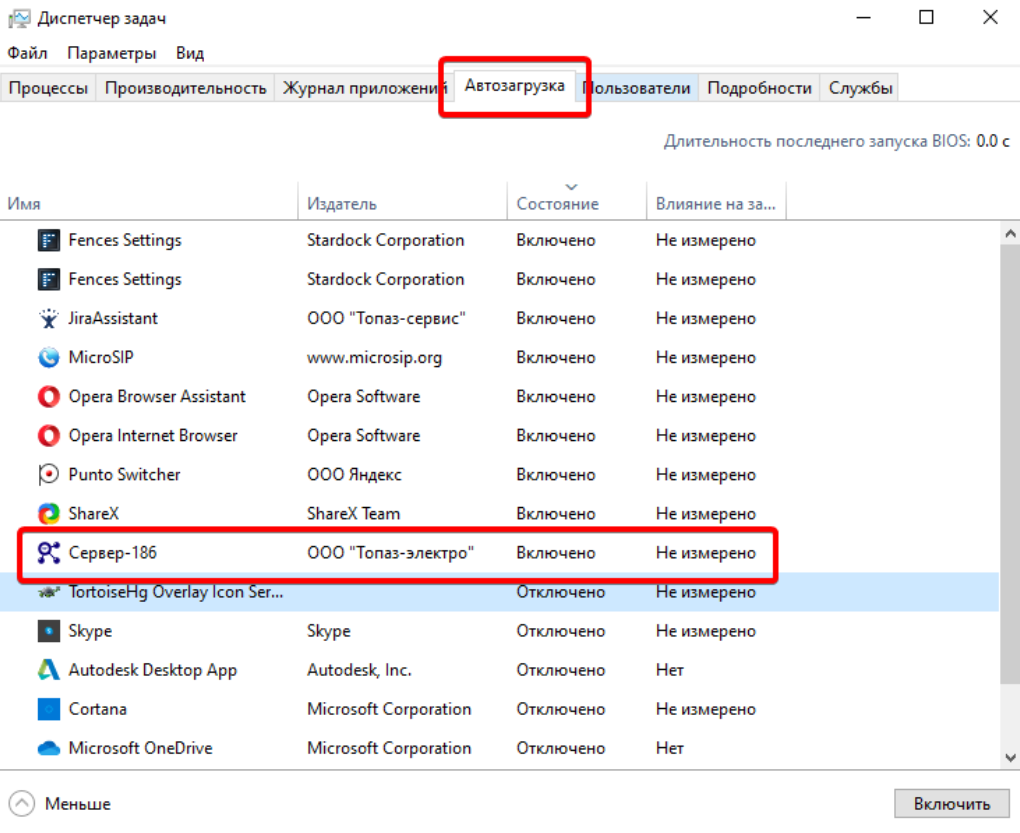This screenshot has height=833, width=1020.
Task: Click publisher ООО "Топаз-электро"
Action: click(390, 553)
